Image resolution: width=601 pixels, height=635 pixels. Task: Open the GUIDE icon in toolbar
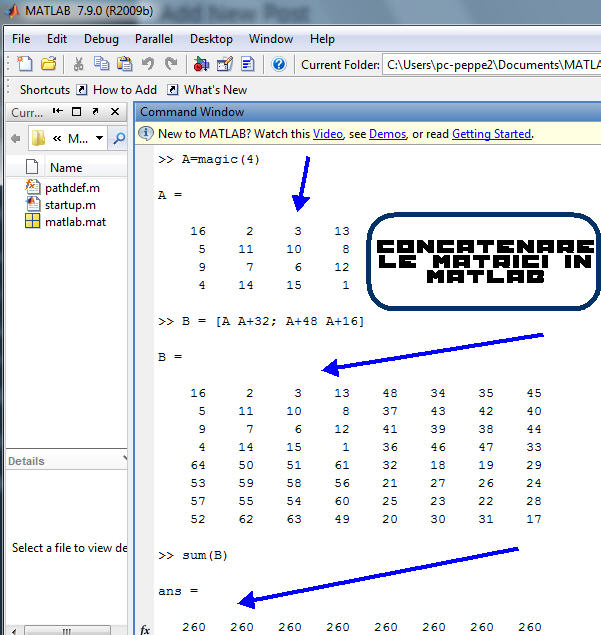[225, 64]
